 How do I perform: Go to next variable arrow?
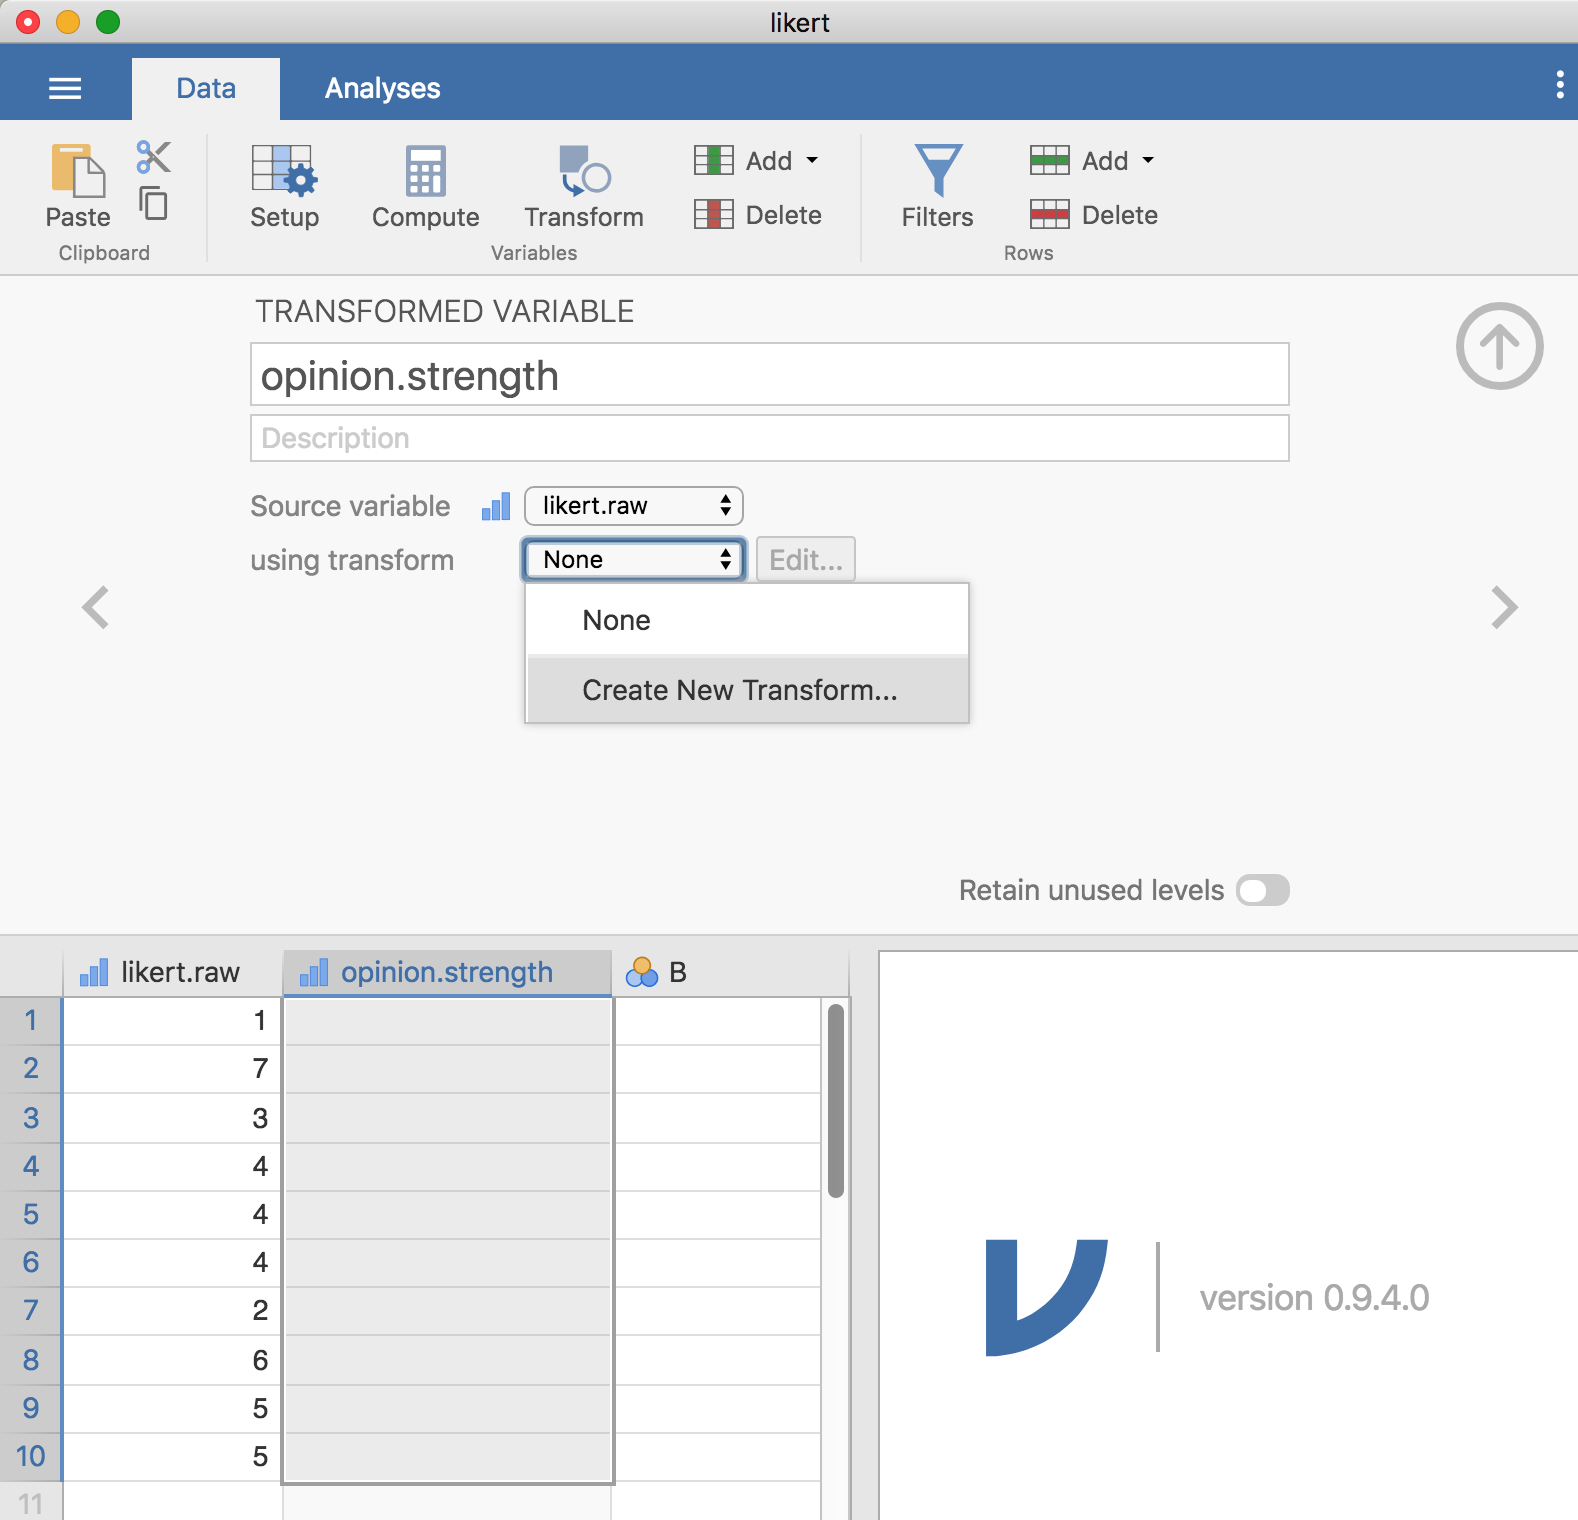[x=1504, y=607]
